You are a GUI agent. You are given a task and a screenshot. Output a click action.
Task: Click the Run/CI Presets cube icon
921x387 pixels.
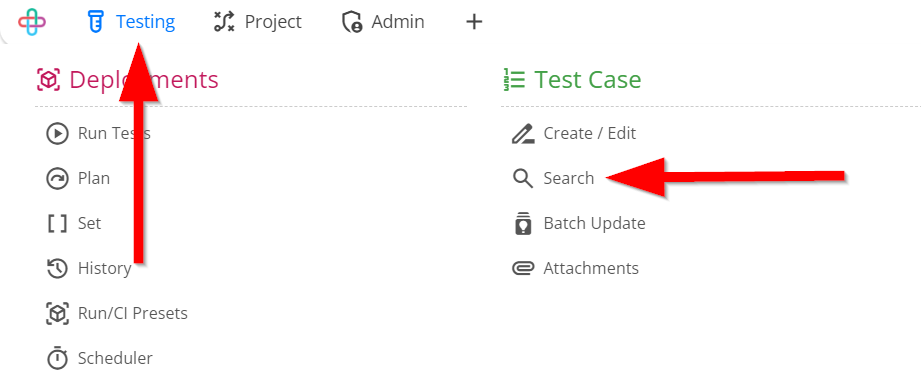click(x=57, y=314)
